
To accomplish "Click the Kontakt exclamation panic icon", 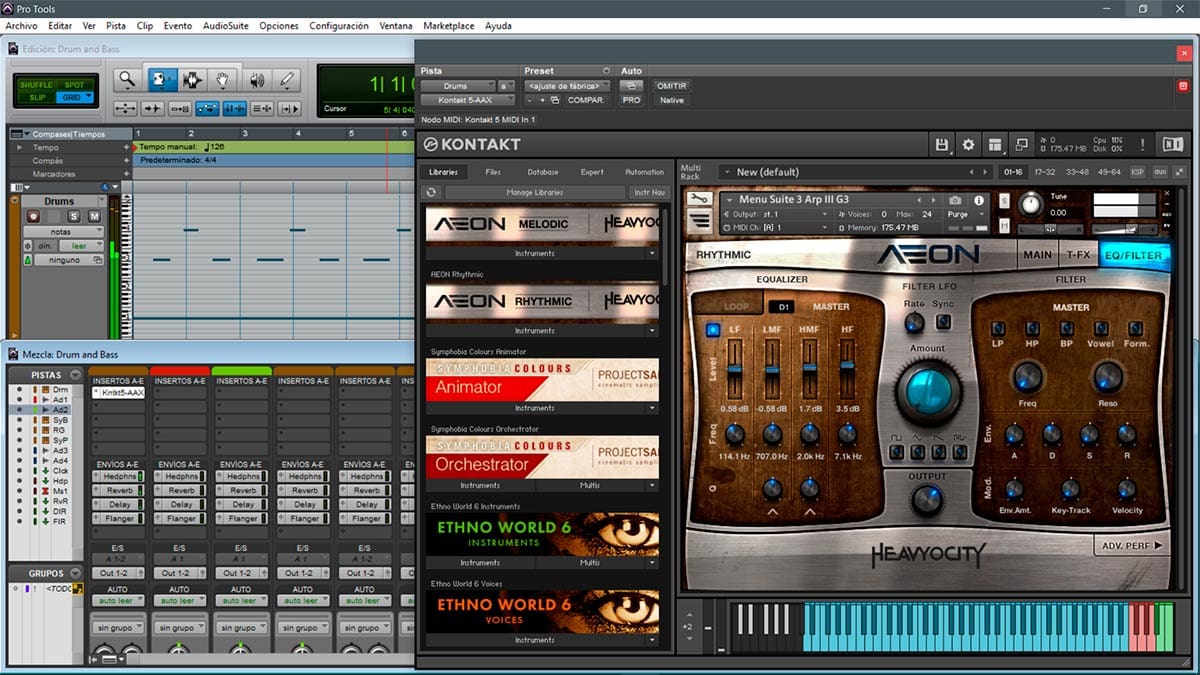I will point(1143,144).
